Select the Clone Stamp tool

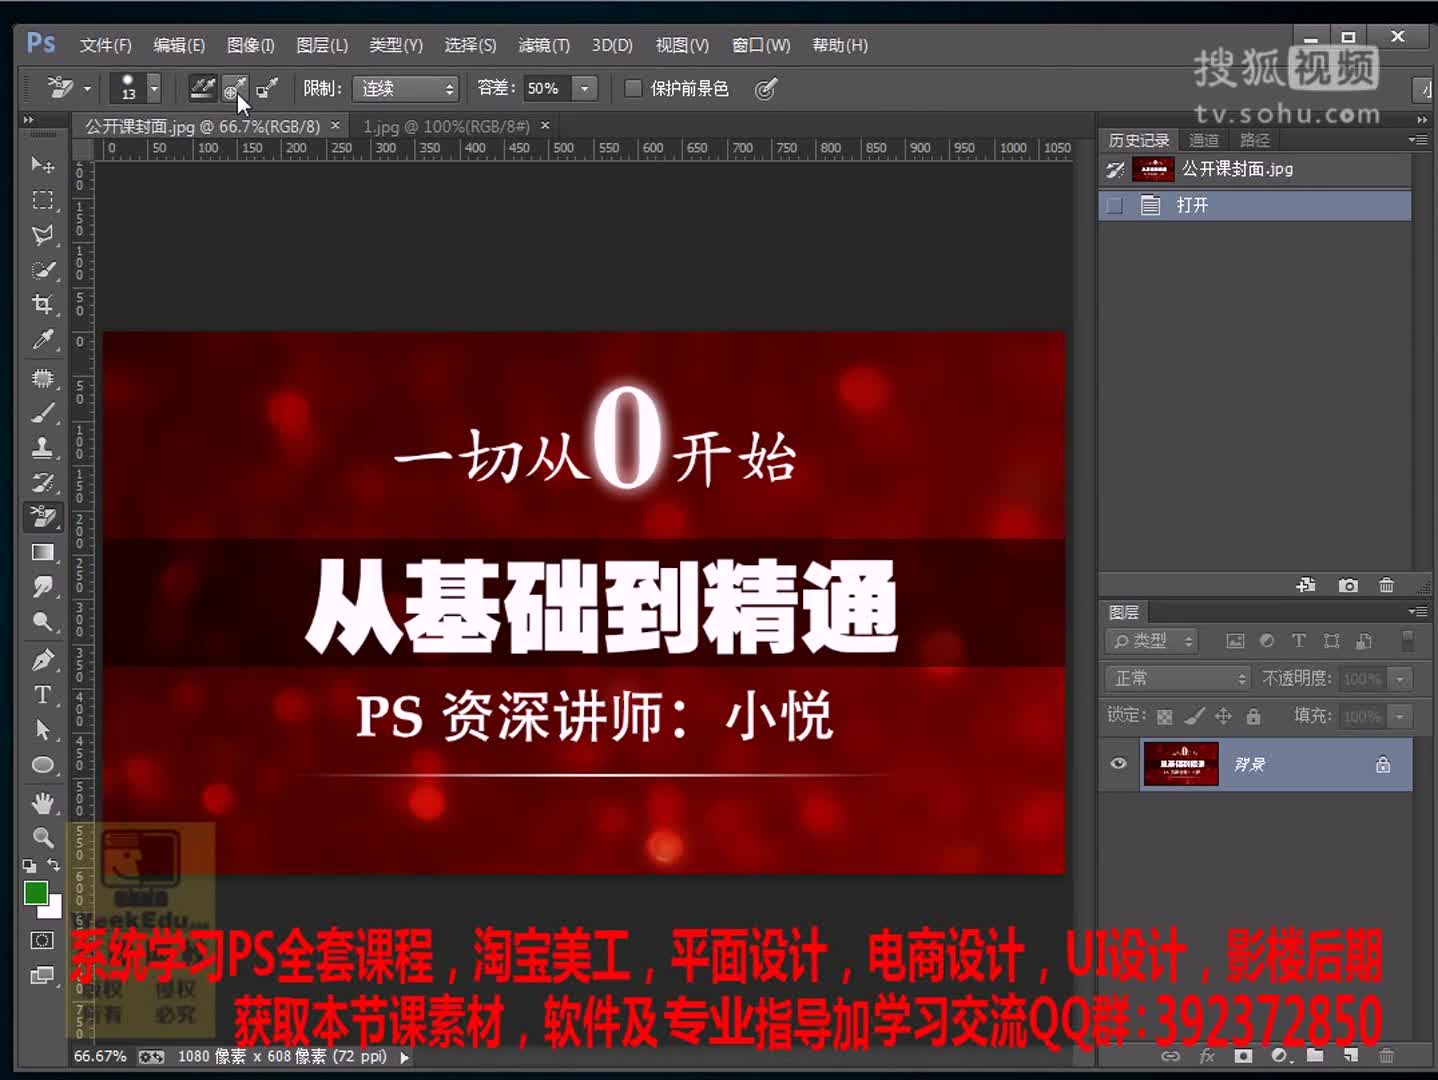[x=42, y=447]
